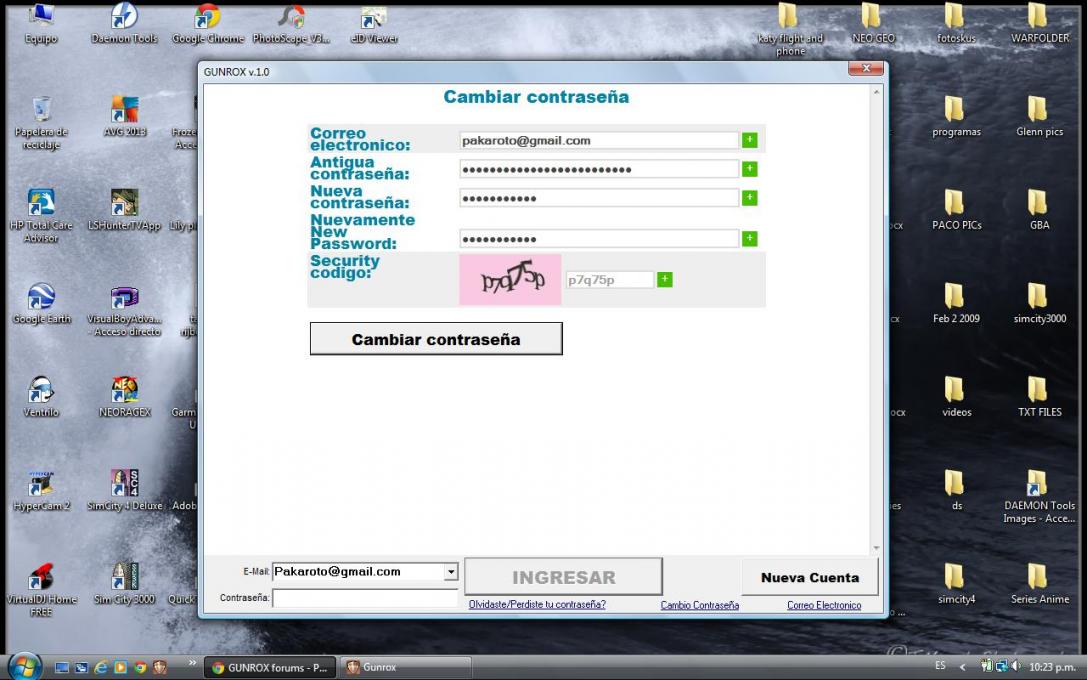1087x680 pixels.
Task: Click green plus icon beside Nueva contraseña field
Action: (749, 198)
